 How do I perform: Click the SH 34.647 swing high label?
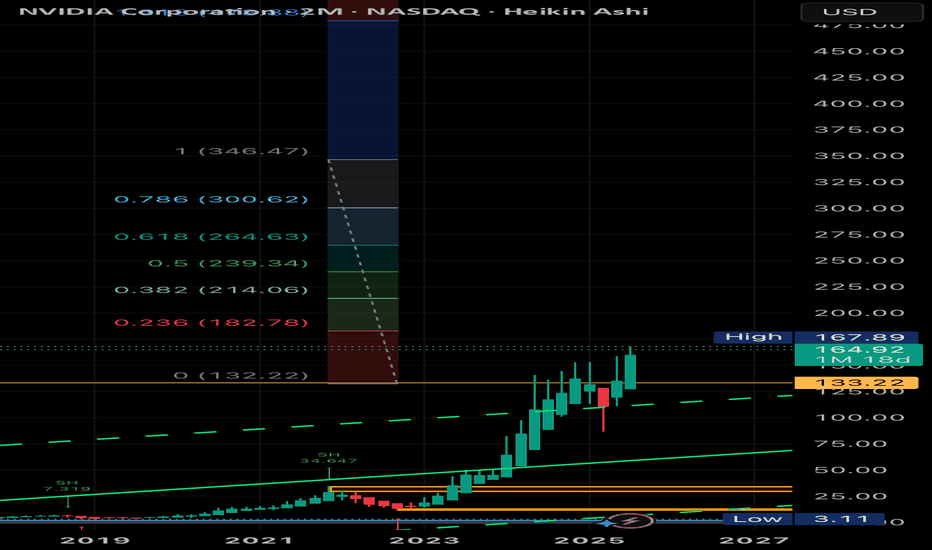329,457
